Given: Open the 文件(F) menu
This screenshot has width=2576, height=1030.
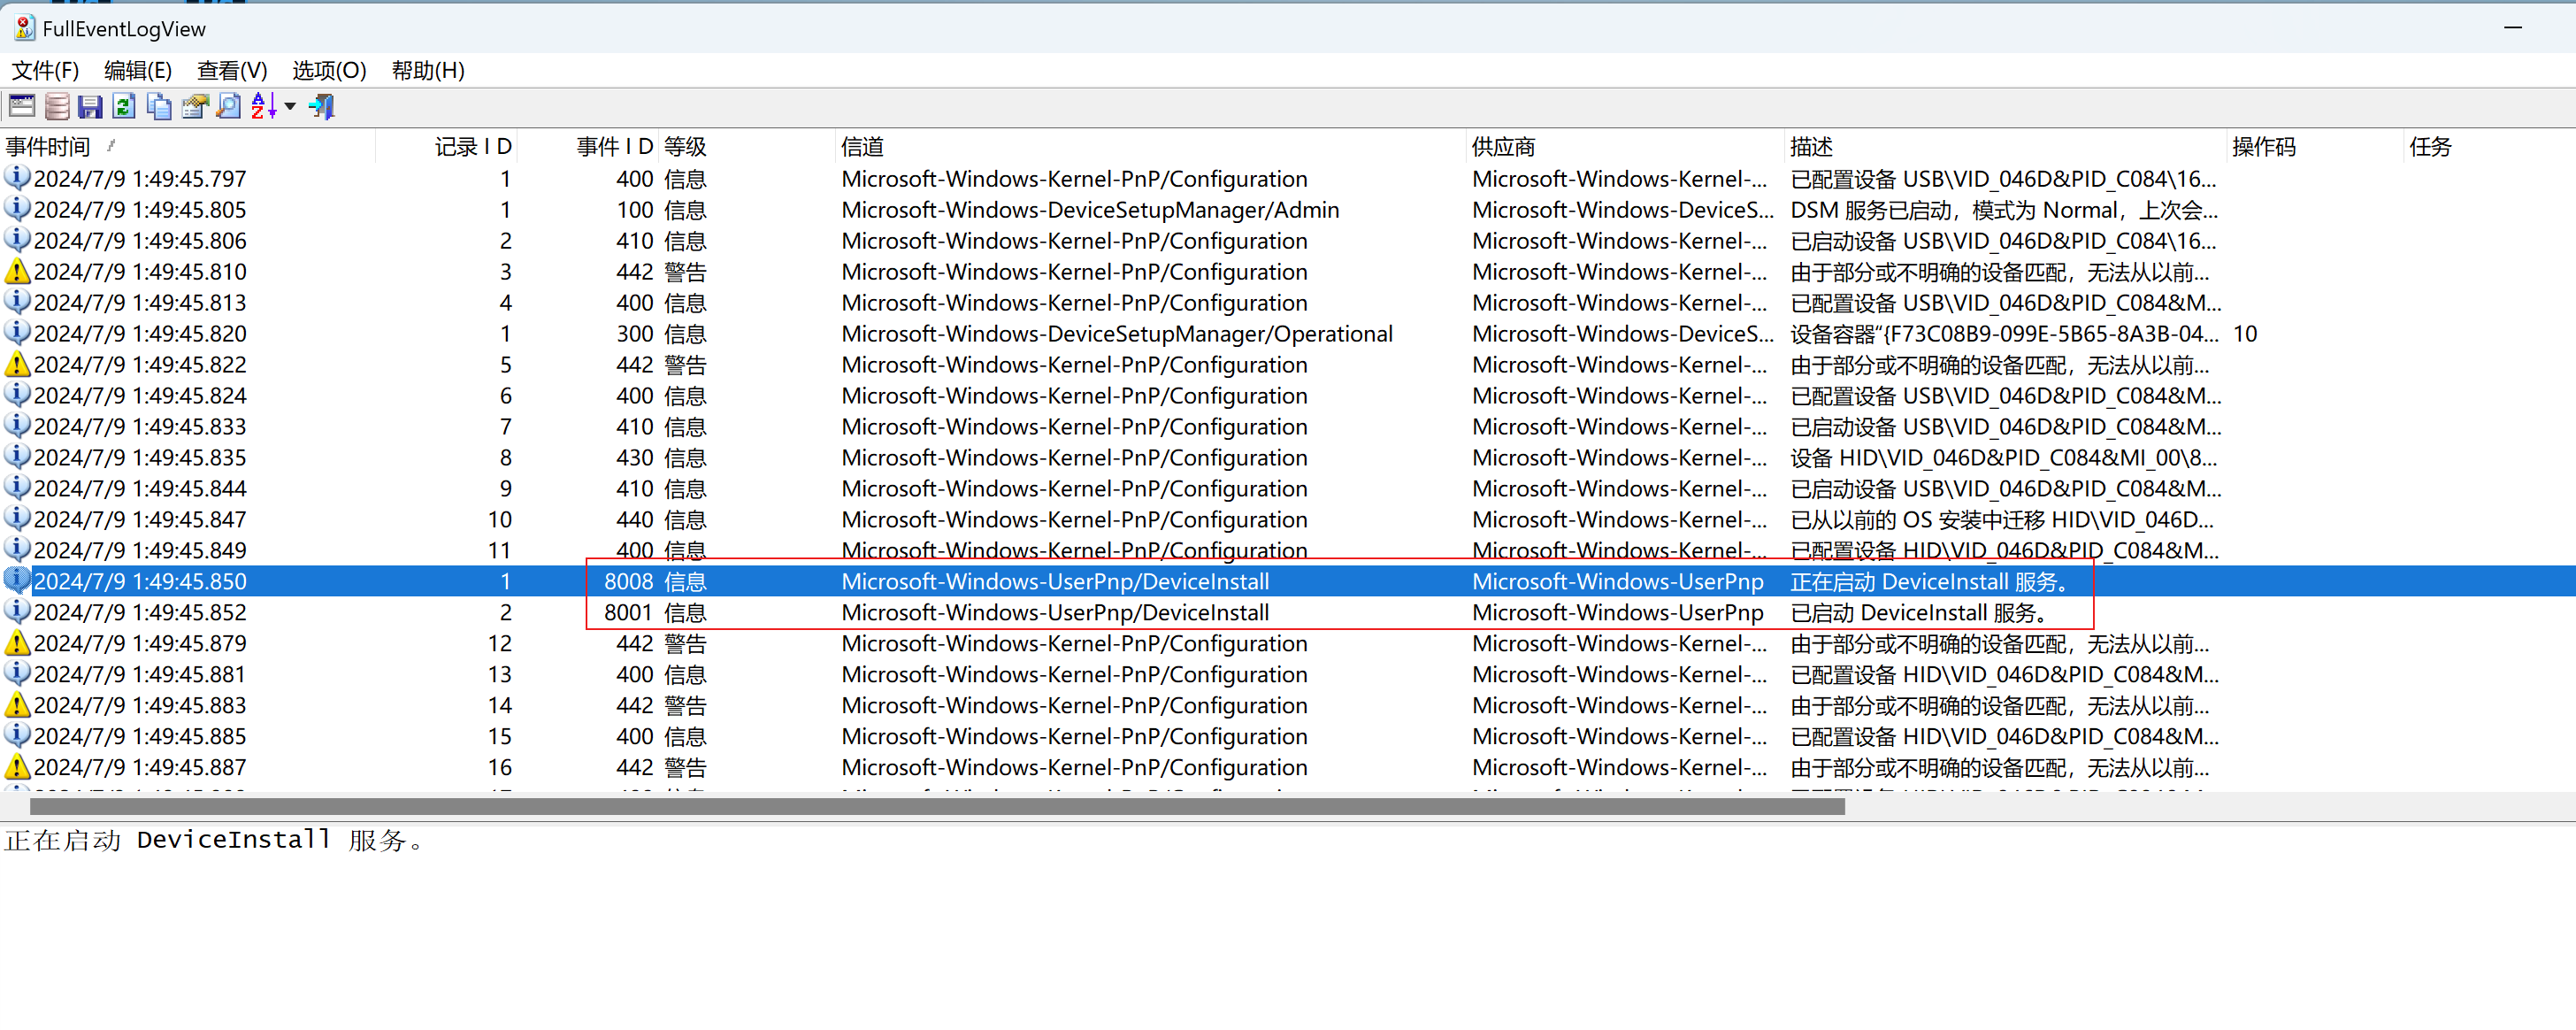Looking at the screenshot, I should pyautogui.click(x=45, y=70).
